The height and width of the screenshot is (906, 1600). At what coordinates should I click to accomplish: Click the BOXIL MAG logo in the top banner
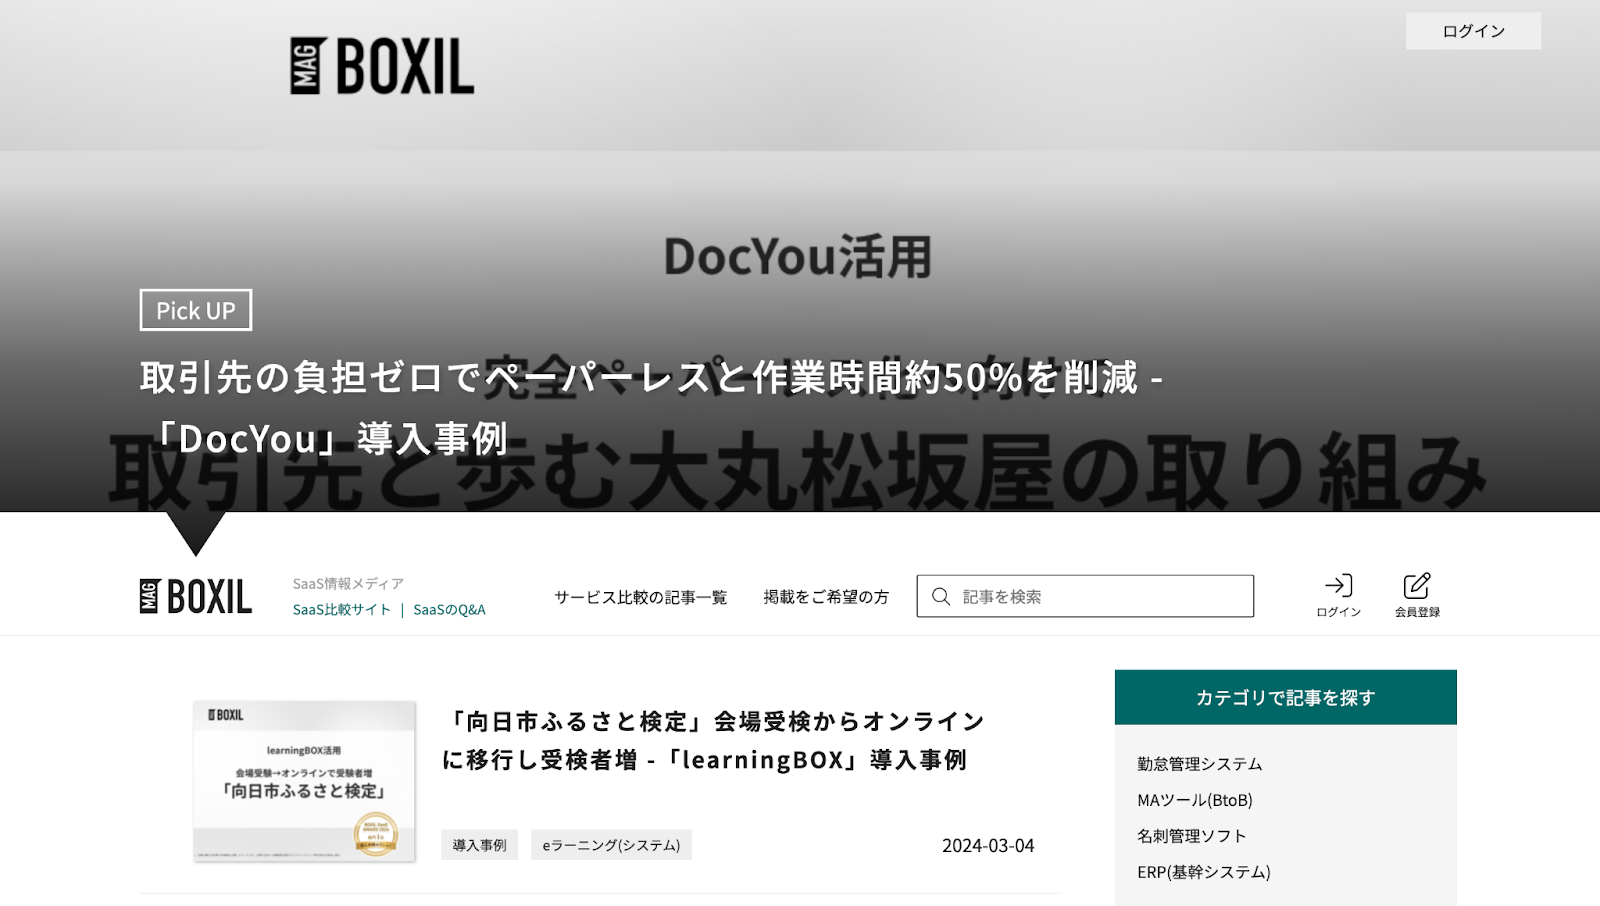[382, 66]
